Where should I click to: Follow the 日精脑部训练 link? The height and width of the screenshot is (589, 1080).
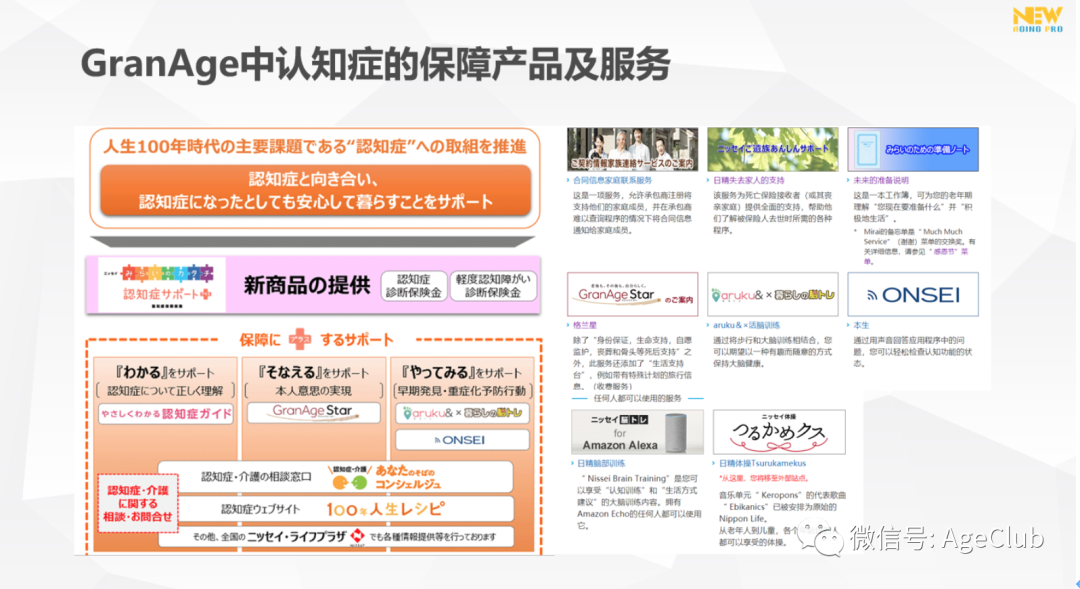pos(601,464)
